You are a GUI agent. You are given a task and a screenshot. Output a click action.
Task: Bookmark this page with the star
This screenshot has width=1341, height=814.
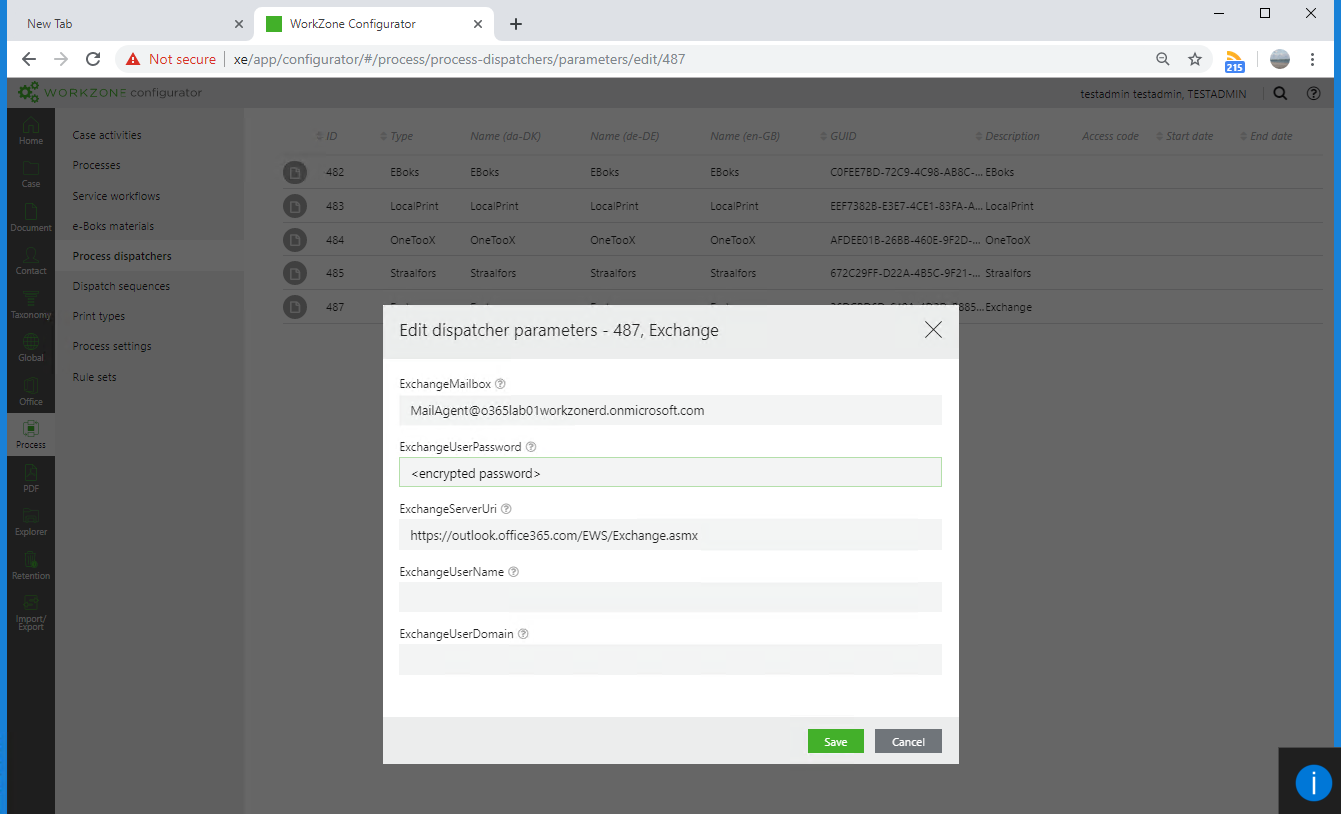(x=1195, y=59)
